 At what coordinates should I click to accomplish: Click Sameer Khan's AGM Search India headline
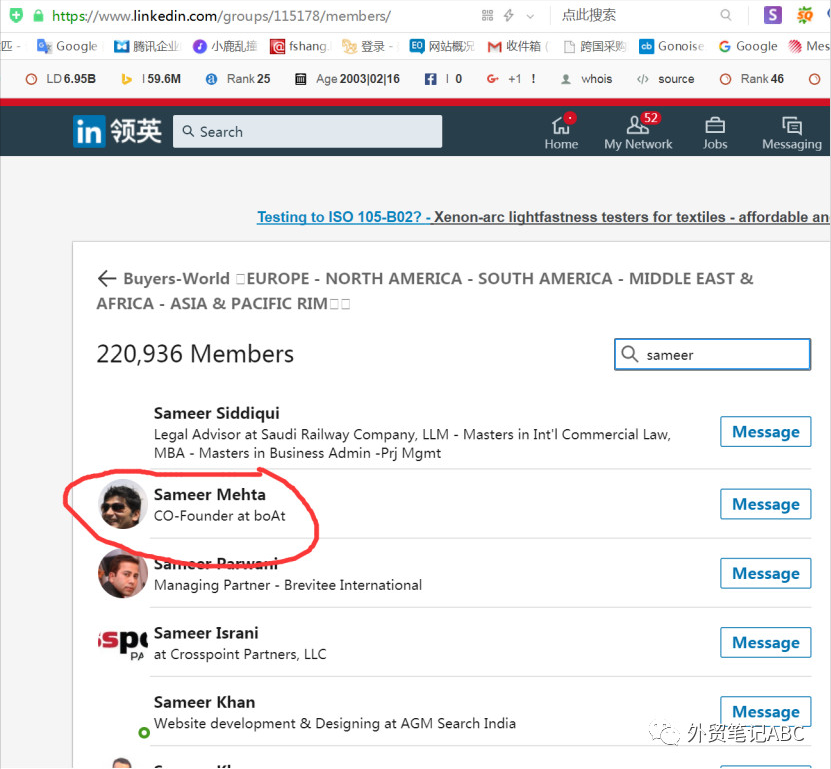click(x=334, y=723)
